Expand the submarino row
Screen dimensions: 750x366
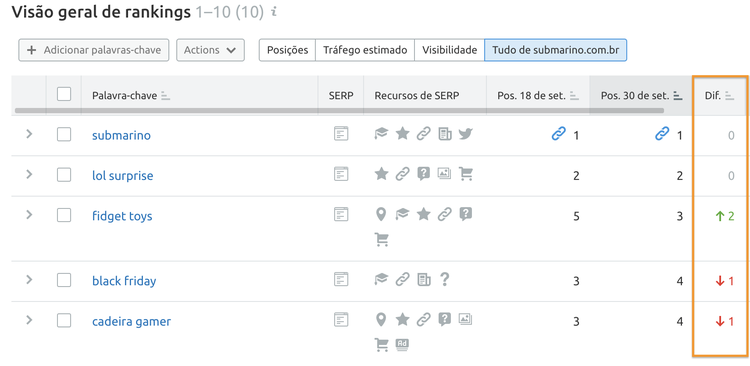point(29,134)
